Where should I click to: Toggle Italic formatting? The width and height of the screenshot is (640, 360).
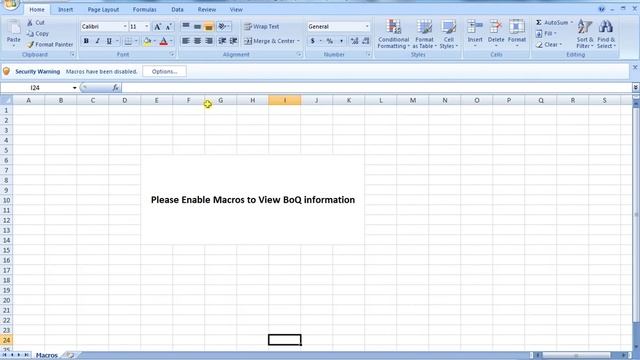[x=98, y=41]
